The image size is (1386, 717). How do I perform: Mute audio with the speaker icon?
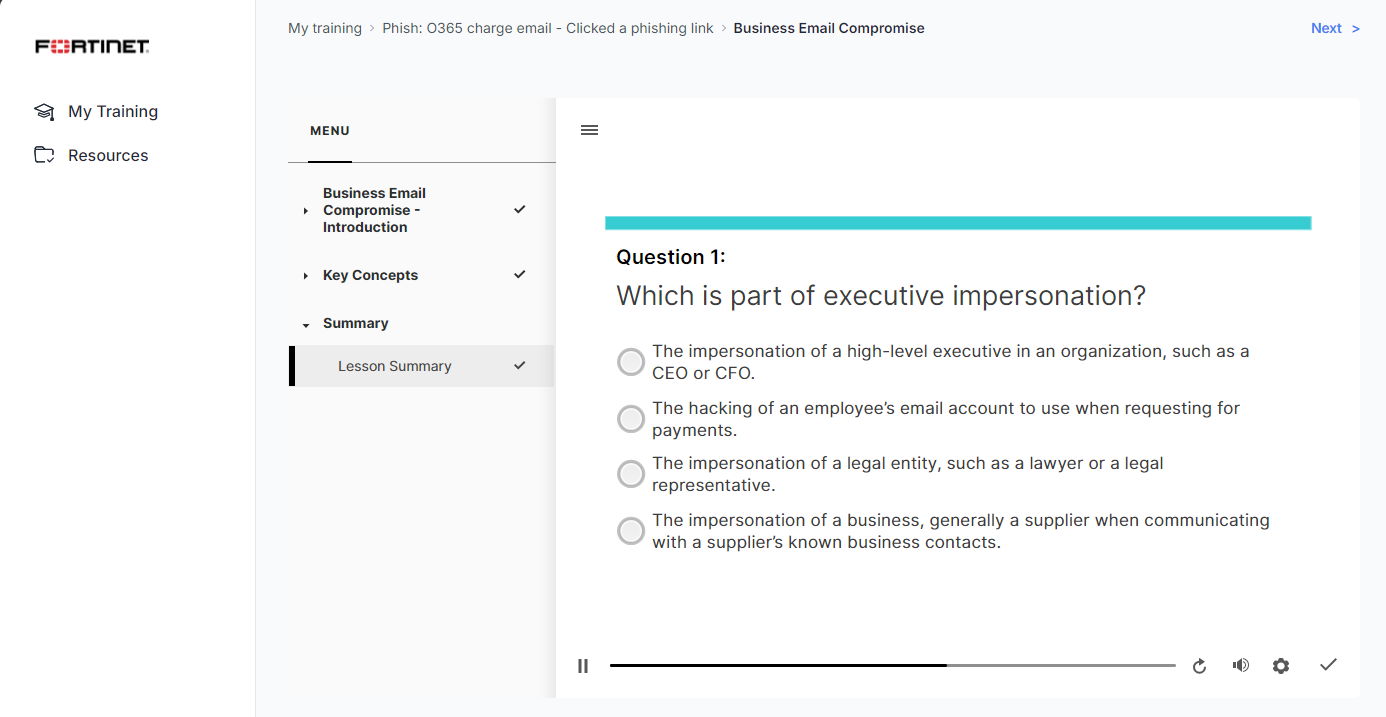coord(1240,665)
